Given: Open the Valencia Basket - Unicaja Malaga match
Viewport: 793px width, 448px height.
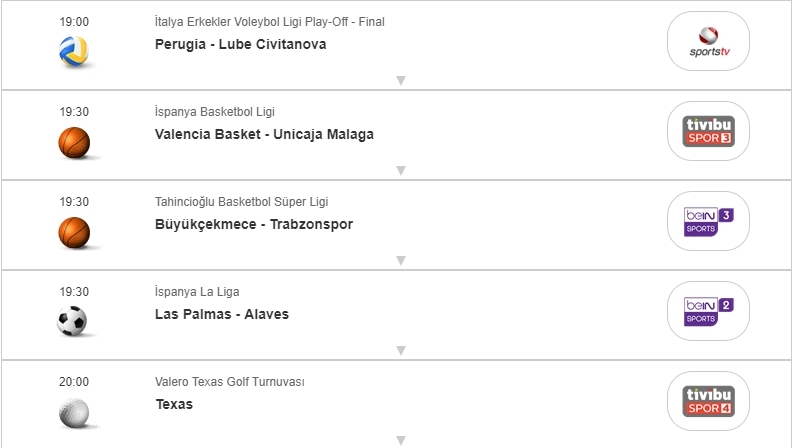Looking at the screenshot, I should pos(264,134).
